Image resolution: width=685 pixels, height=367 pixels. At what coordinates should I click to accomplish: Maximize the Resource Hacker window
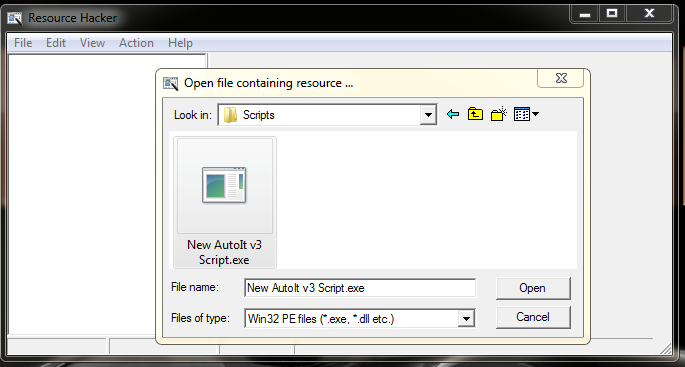pyautogui.click(x=612, y=14)
